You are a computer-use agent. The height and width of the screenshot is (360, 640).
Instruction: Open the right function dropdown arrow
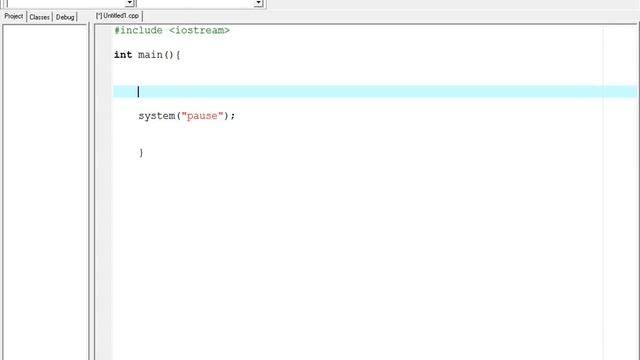[x=258, y=3]
